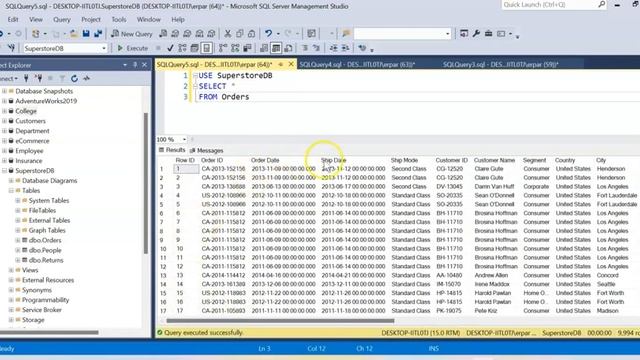Click the Object Explorer disconnect plug icon
The image size is (640, 360).
point(38,78)
